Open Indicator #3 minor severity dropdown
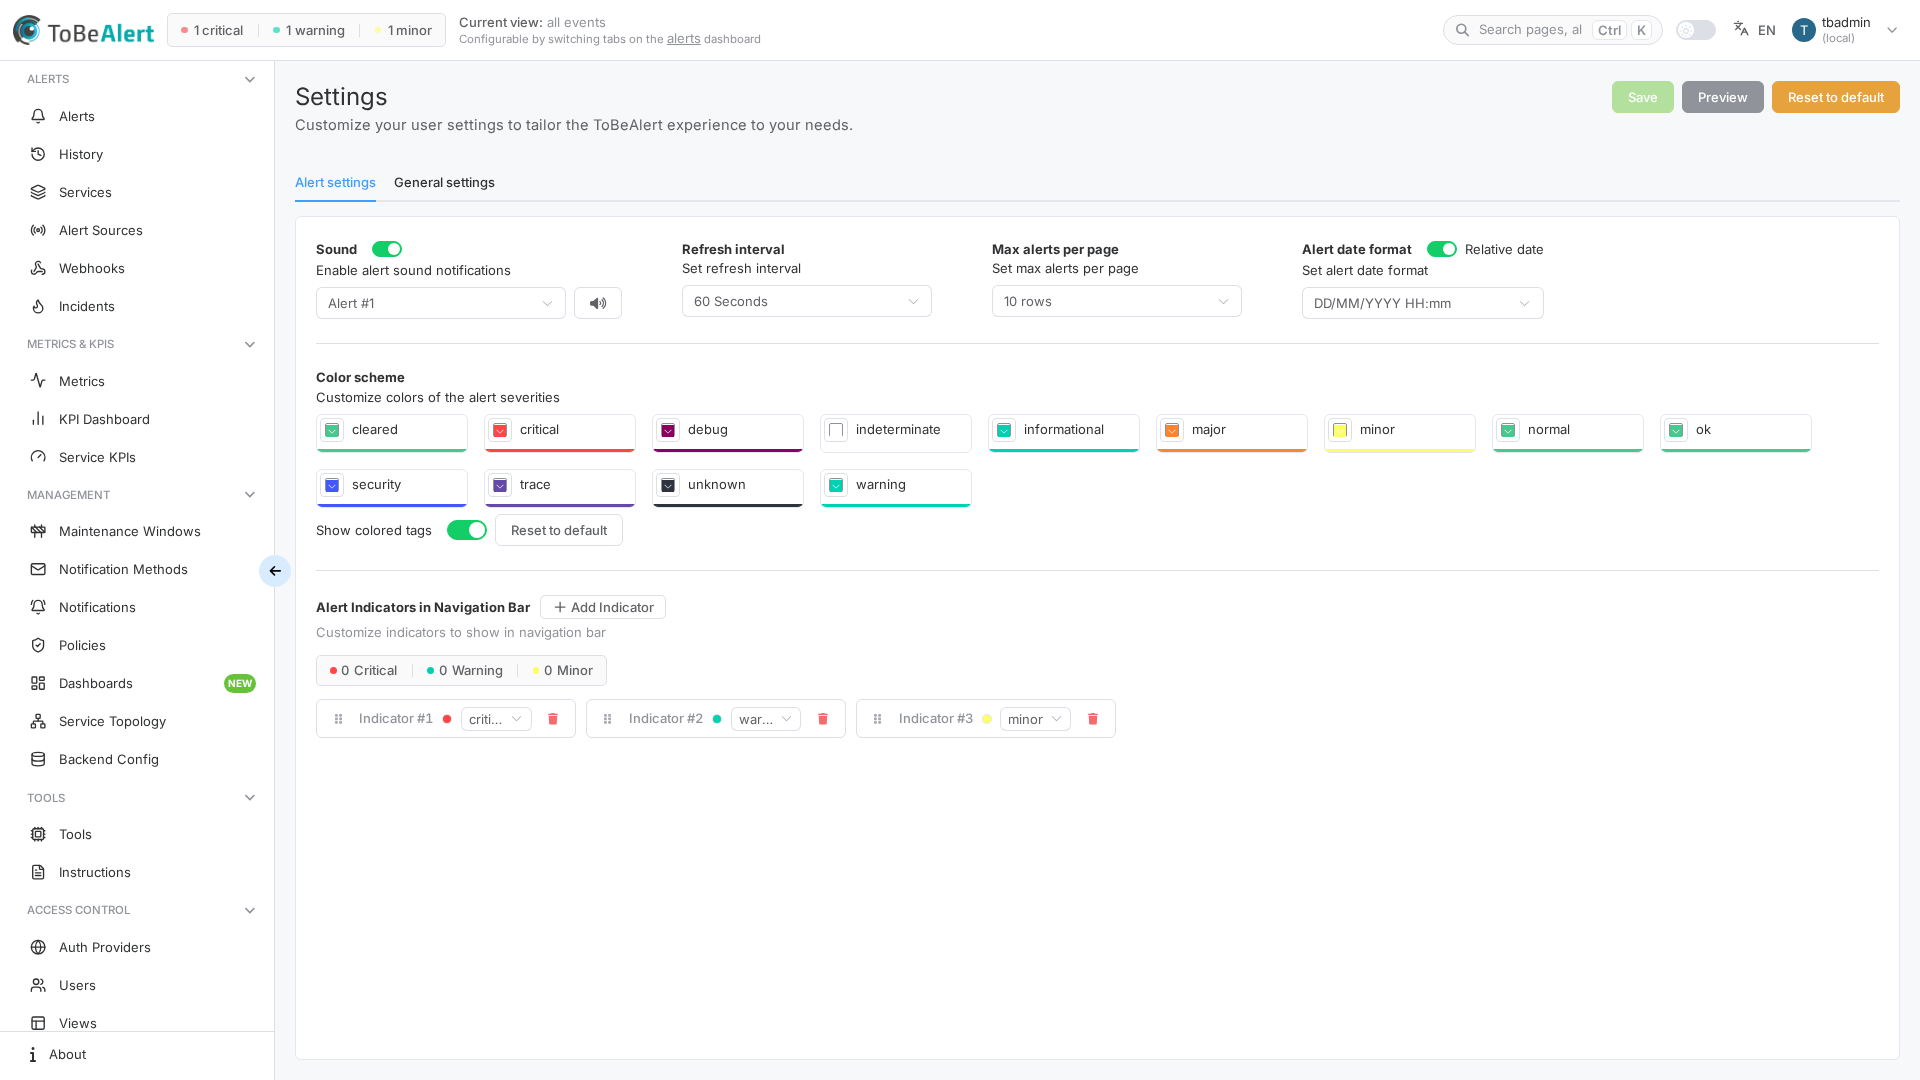 [1035, 719]
